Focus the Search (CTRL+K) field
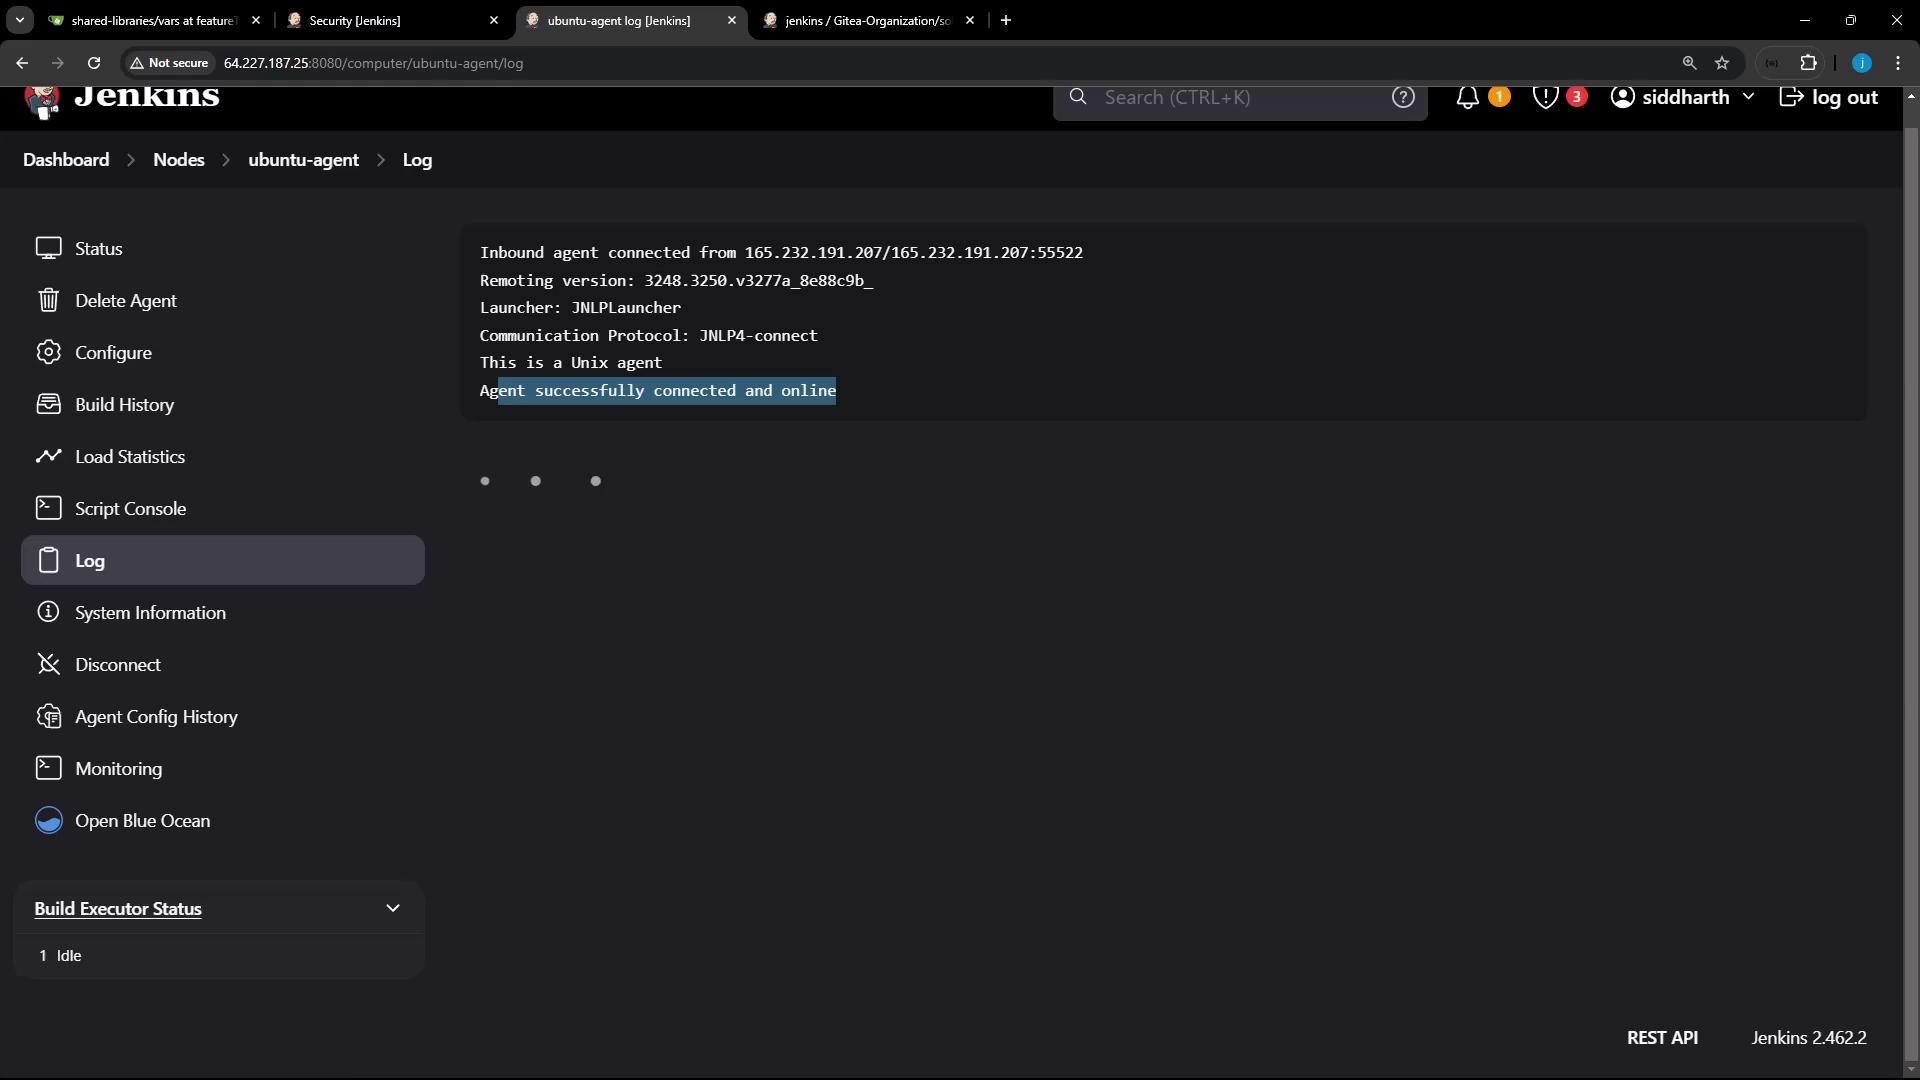This screenshot has width=1920, height=1080. click(x=1240, y=97)
